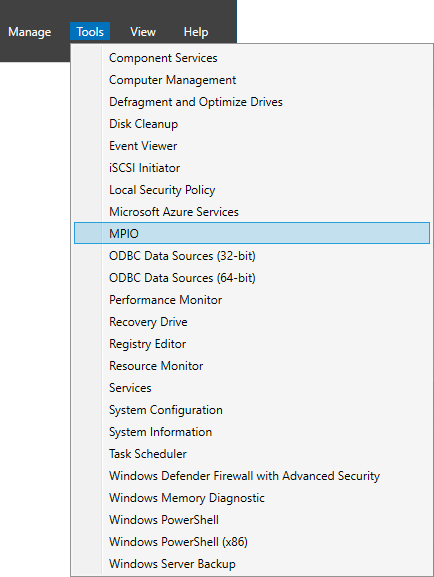Start Disk Cleanup
This screenshot has height=577, width=434.
(252, 124)
